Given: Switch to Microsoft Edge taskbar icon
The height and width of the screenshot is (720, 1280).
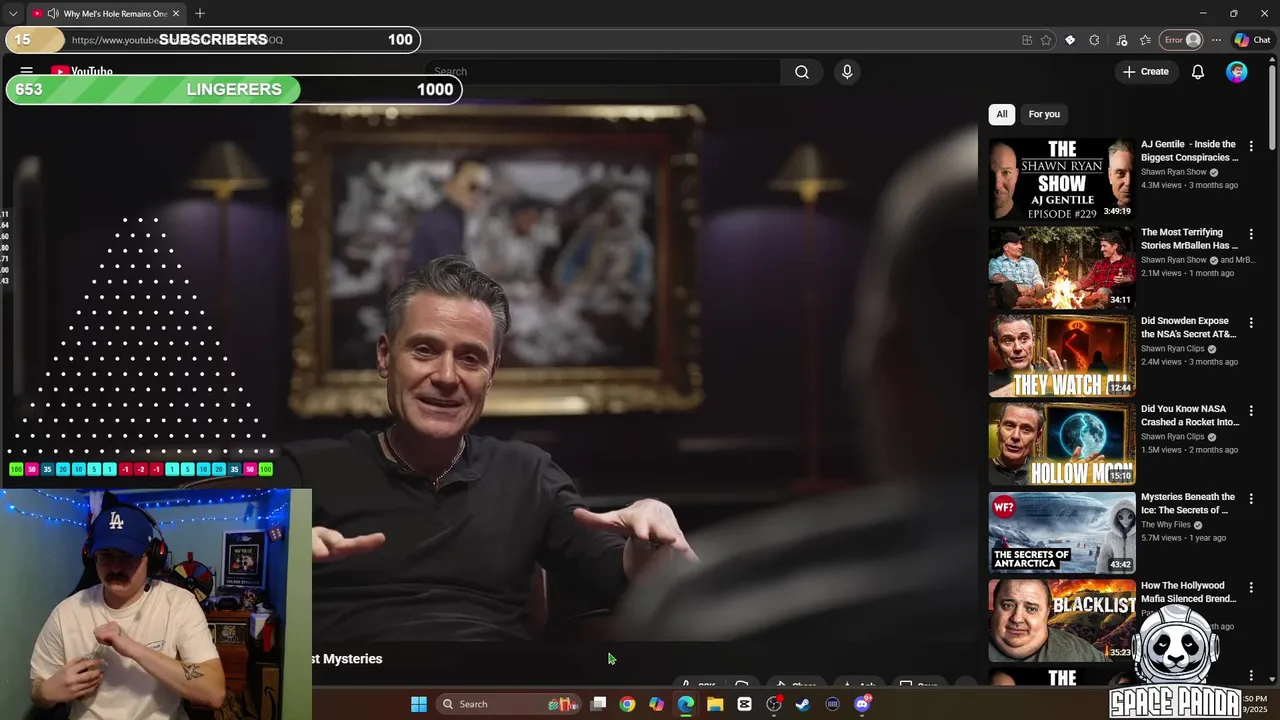Looking at the screenshot, I should coord(686,704).
